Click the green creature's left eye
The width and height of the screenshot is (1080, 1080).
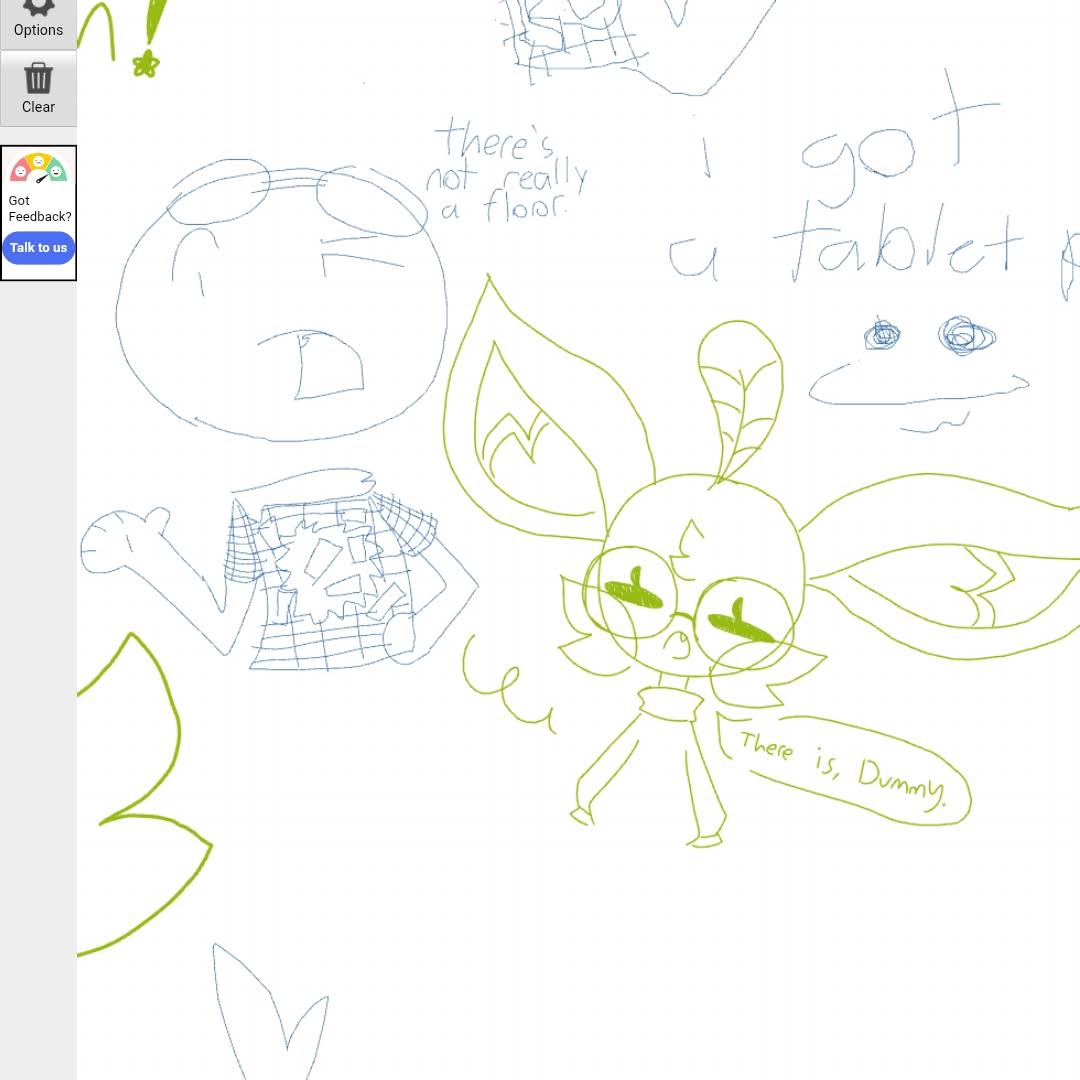(635, 592)
